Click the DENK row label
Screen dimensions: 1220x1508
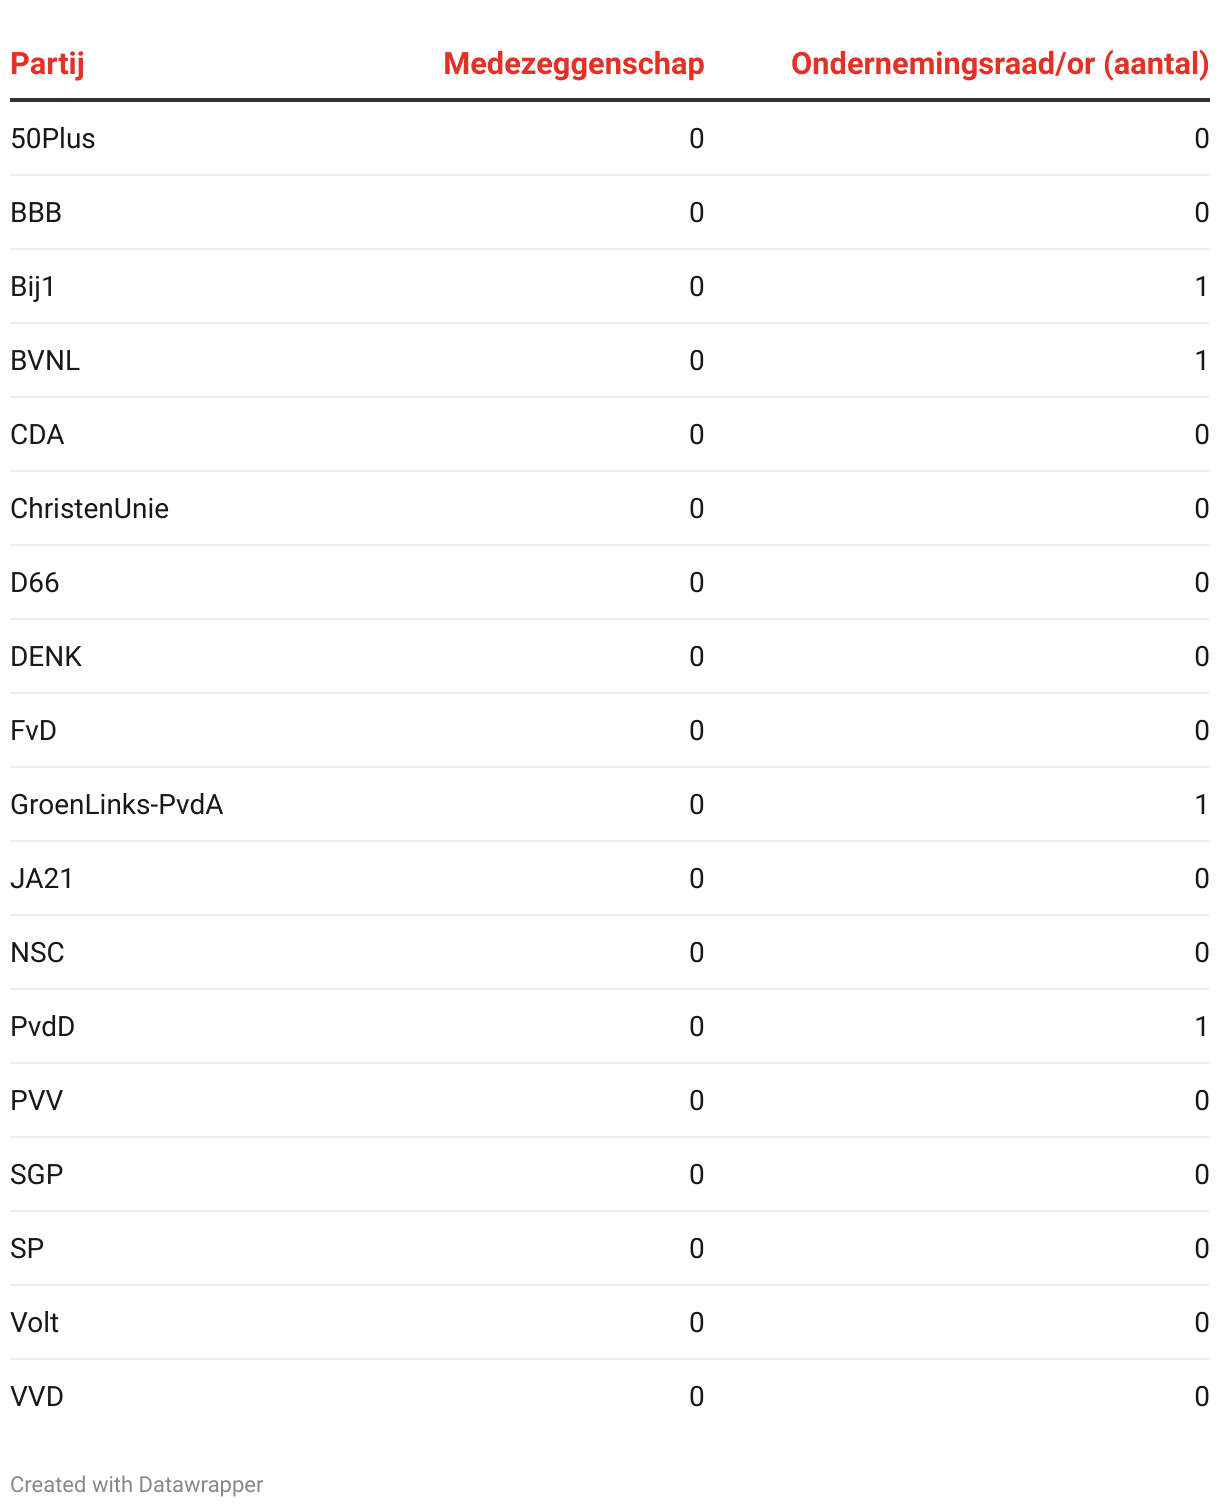(x=46, y=656)
